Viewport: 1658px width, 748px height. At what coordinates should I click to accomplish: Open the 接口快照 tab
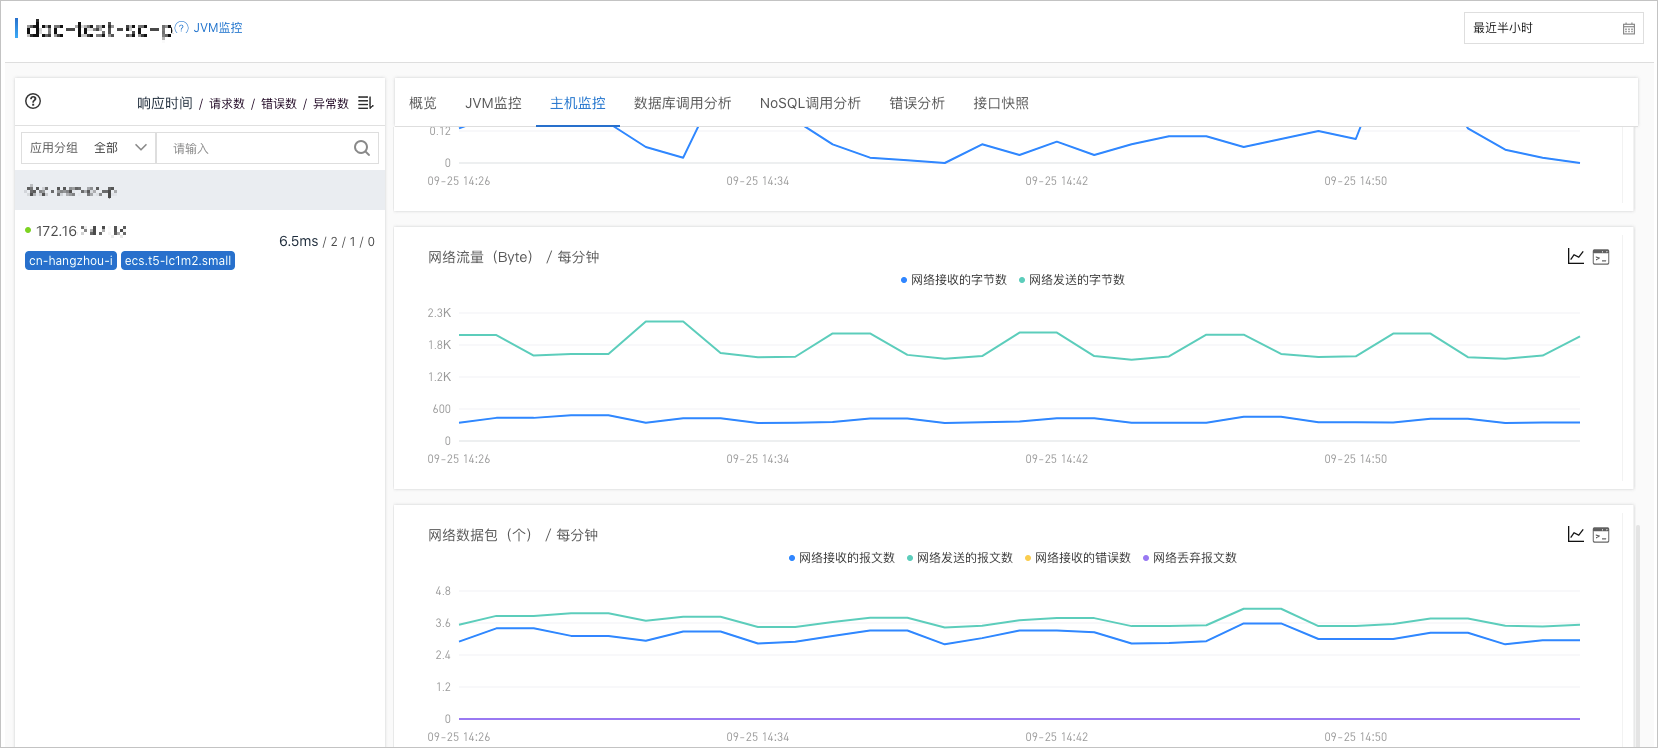coord(1001,103)
